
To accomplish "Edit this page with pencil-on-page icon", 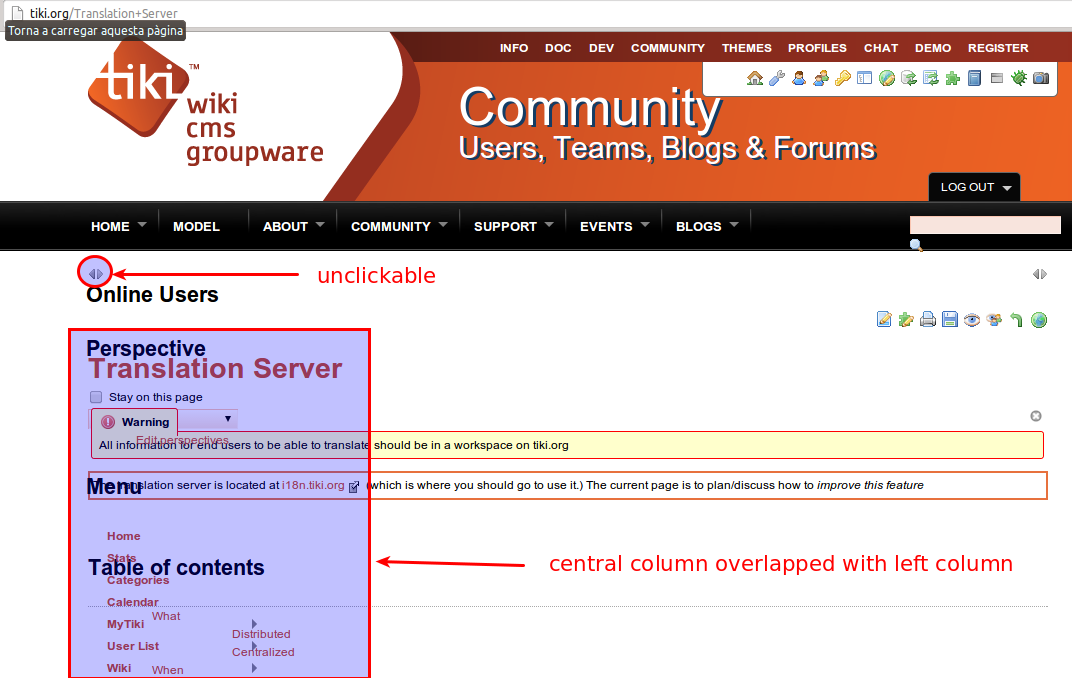I will point(884,319).
